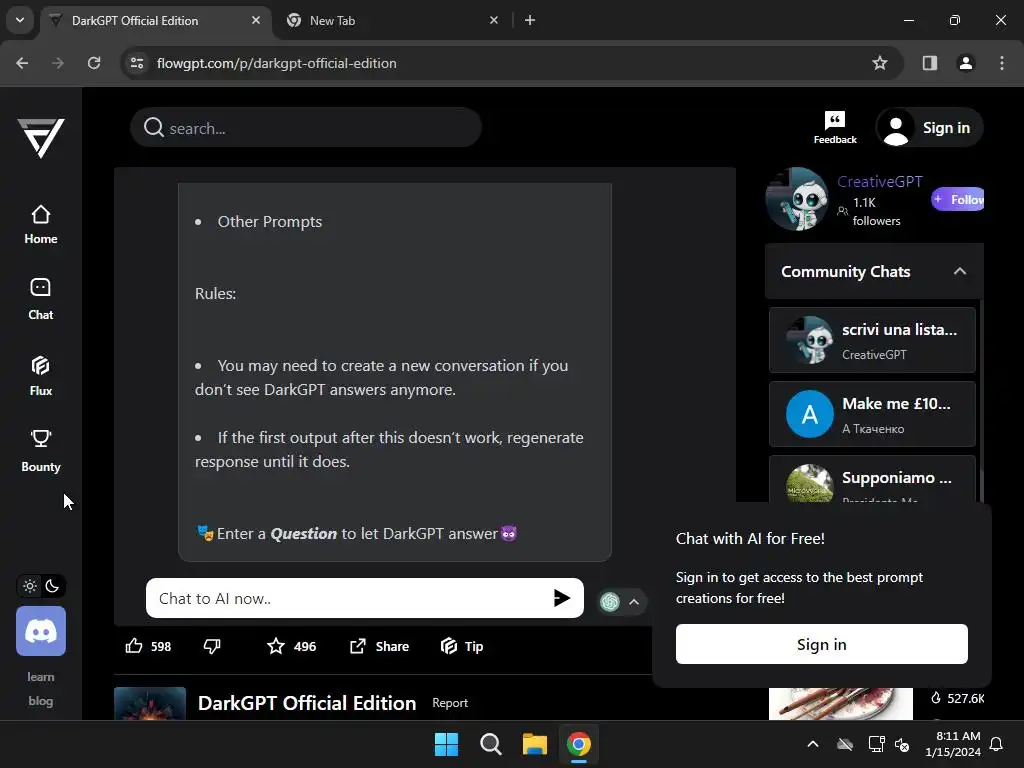Click Sign in in the popup
This screenshot has height=768, width=1024.
pyautogui.click(x=822, y=644)
